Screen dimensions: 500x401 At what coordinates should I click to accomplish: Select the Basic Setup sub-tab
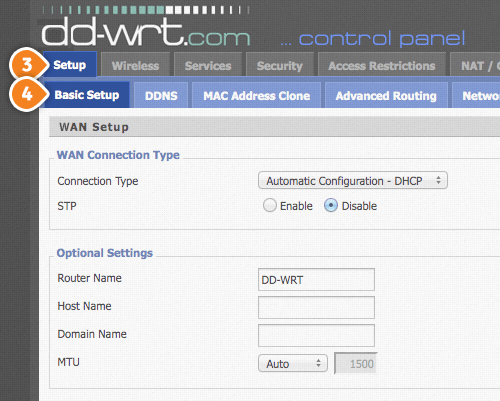87,95
